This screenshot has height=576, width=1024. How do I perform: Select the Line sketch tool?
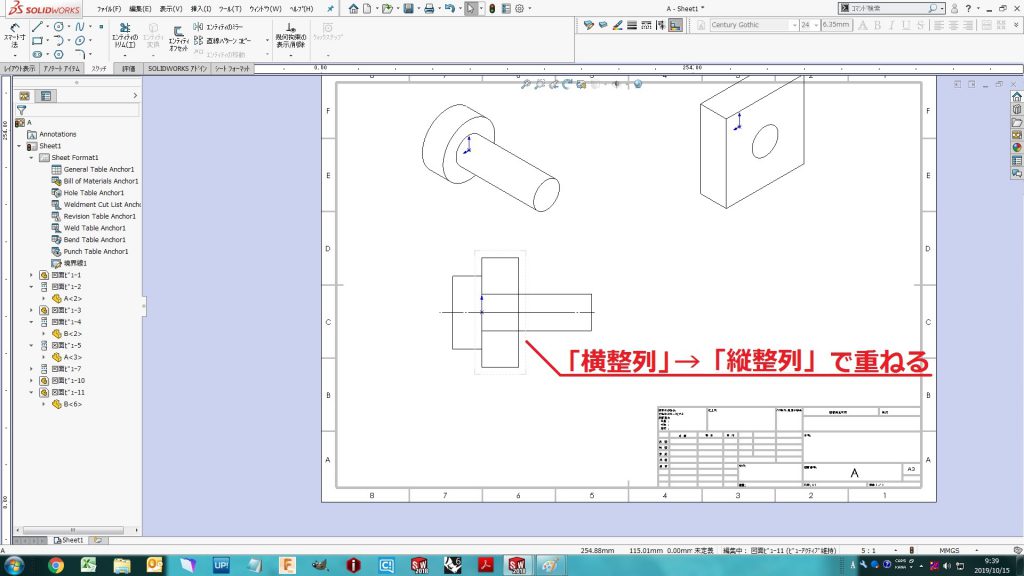[36, 26]
